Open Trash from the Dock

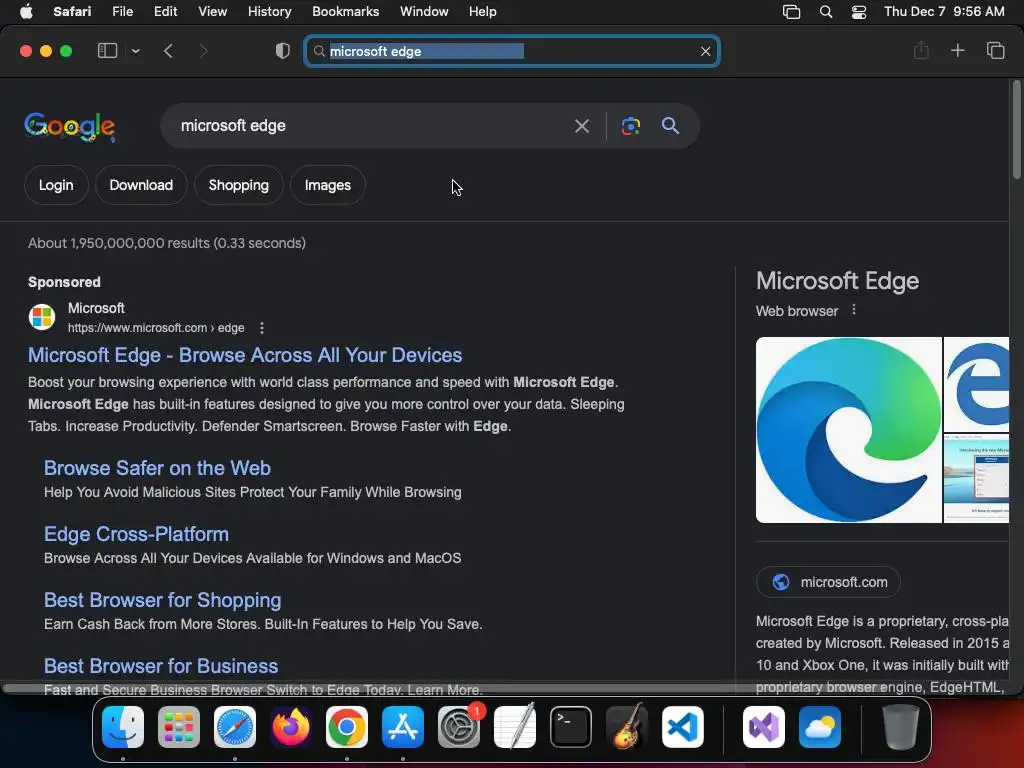tap(901, 727)
